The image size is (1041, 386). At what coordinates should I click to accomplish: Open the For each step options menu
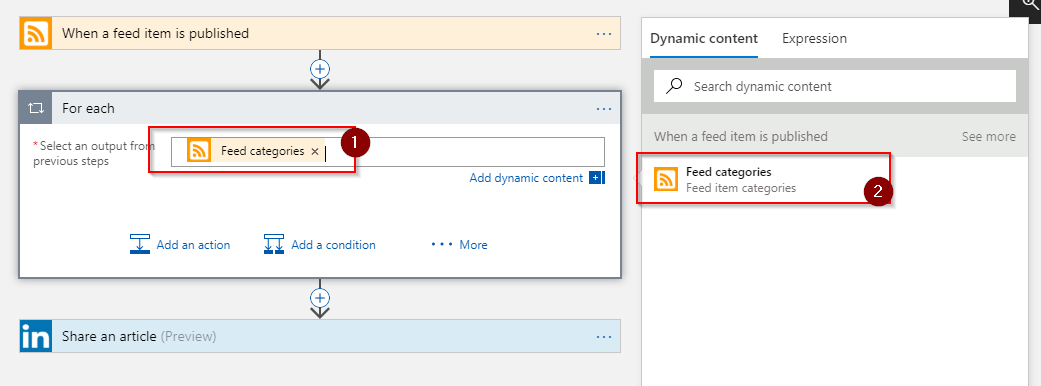603,108
